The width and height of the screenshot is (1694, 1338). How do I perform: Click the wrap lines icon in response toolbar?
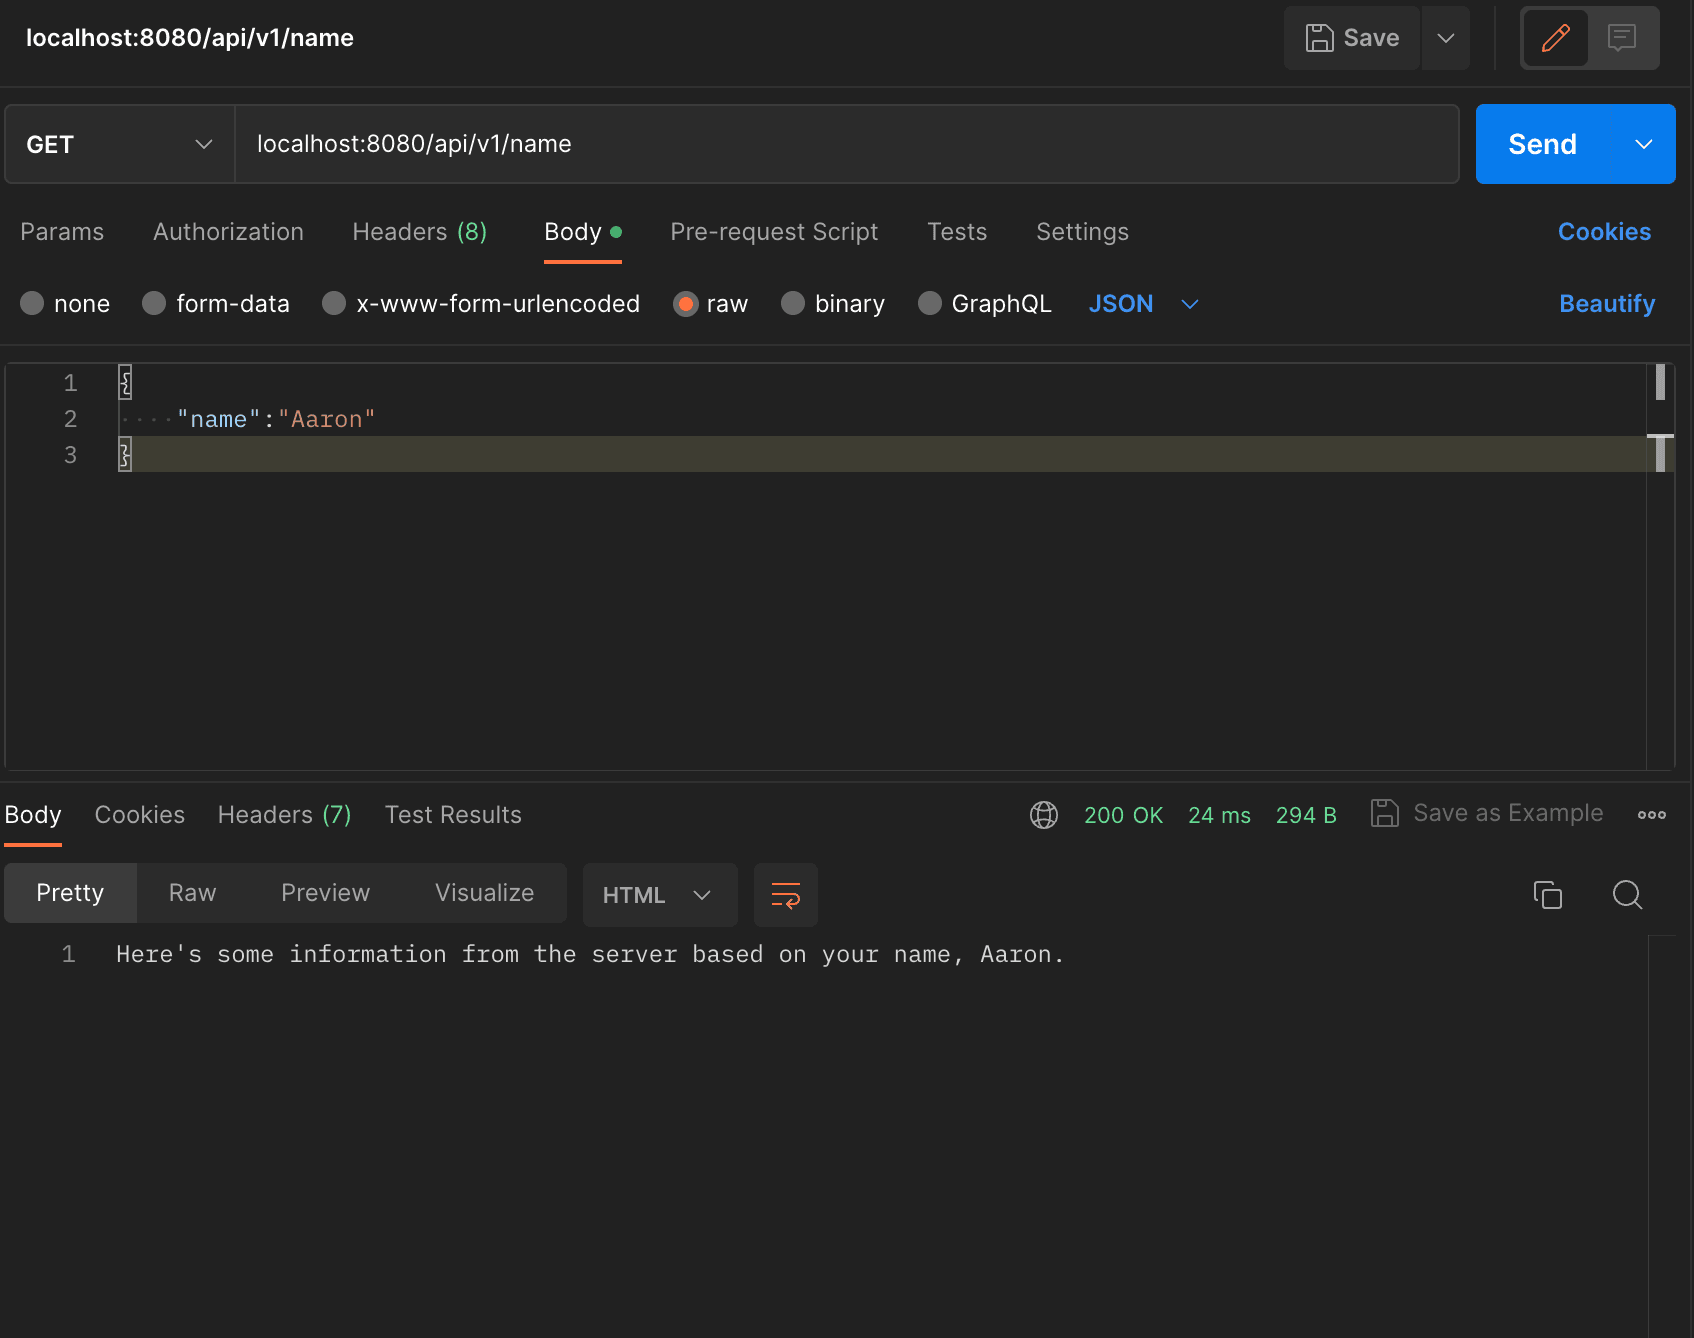(786, 895)
